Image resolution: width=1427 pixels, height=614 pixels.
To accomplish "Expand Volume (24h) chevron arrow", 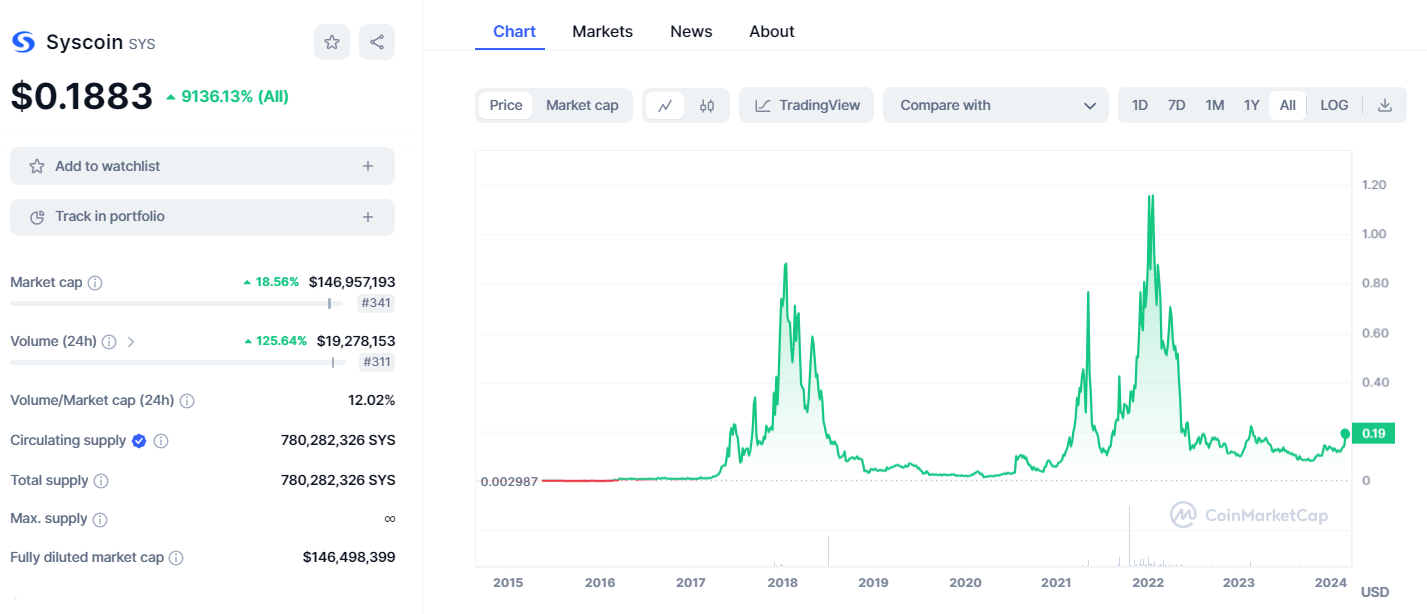I will point(131,342).
